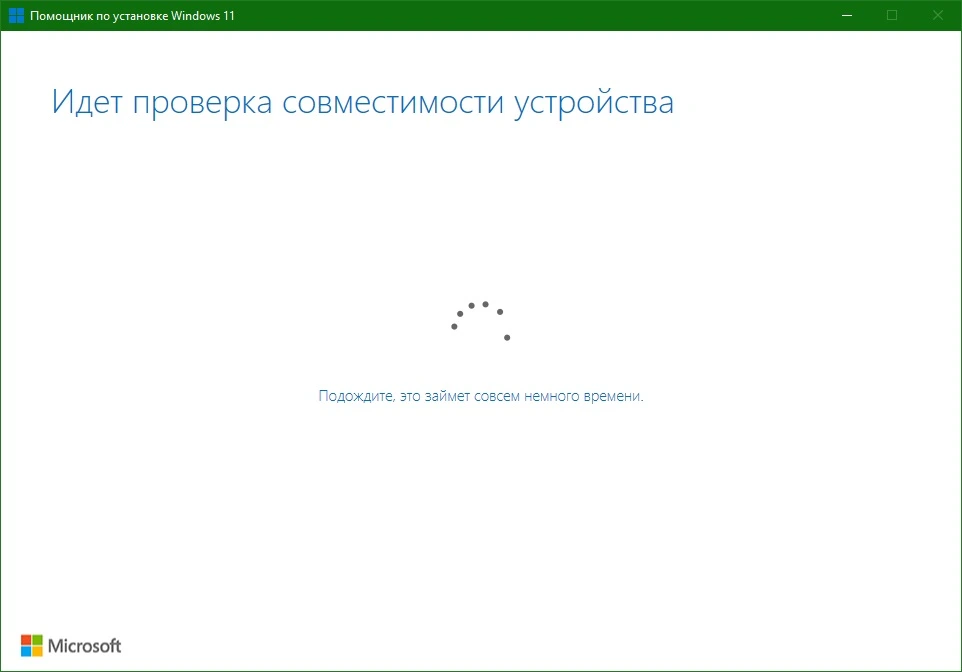Click the title text Помощник по установке Windows 11
The height and width of the screenshot is (672, 962).
pyautogui.click(x=133, y=16)
